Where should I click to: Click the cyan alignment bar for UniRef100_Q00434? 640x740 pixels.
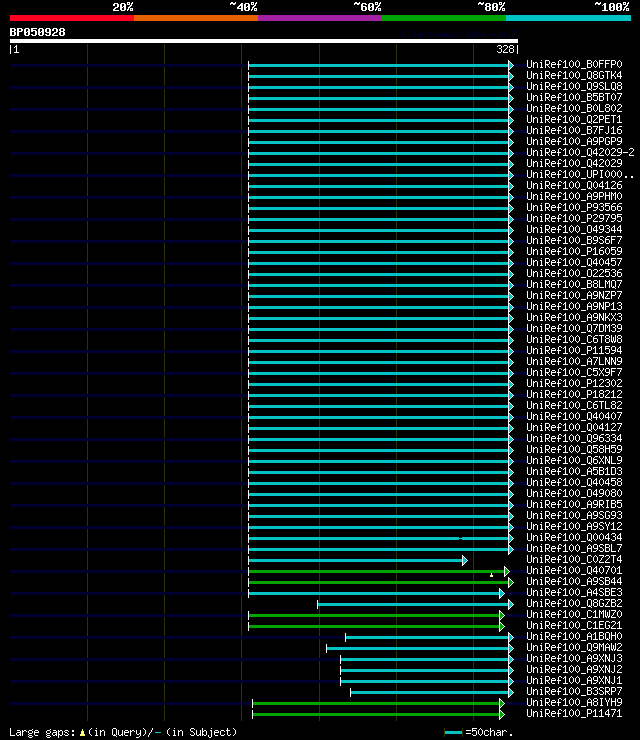(x=379, y=538)
